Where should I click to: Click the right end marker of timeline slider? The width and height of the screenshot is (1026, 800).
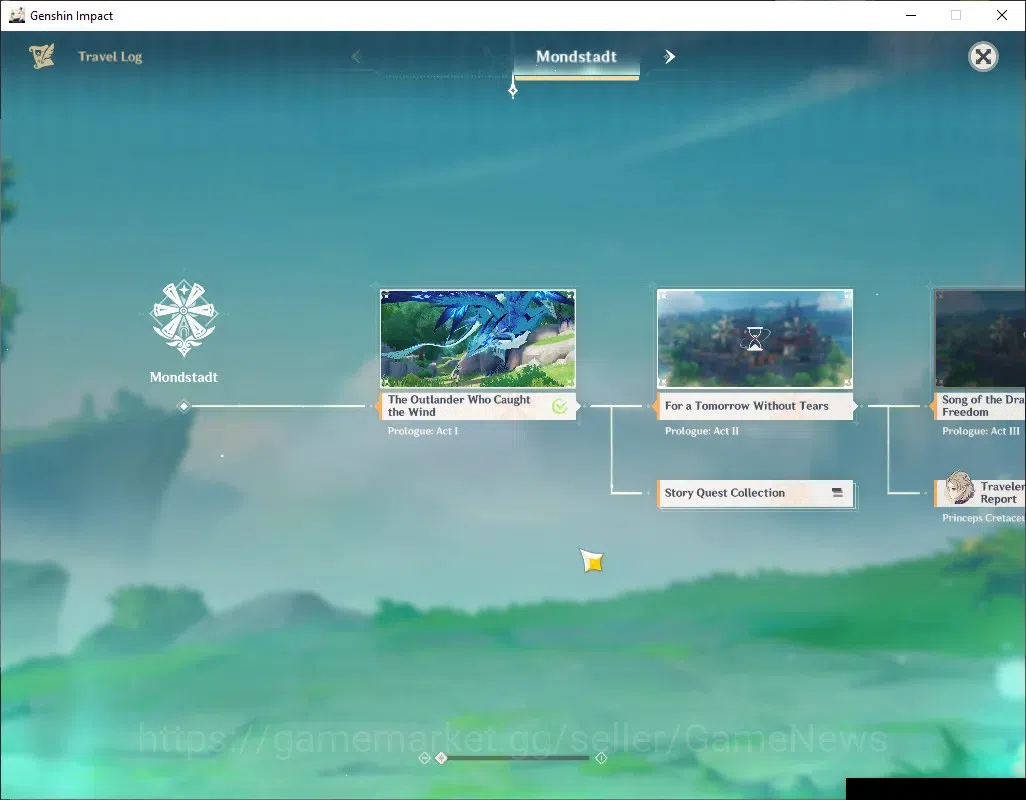click(x=601, y=757)
